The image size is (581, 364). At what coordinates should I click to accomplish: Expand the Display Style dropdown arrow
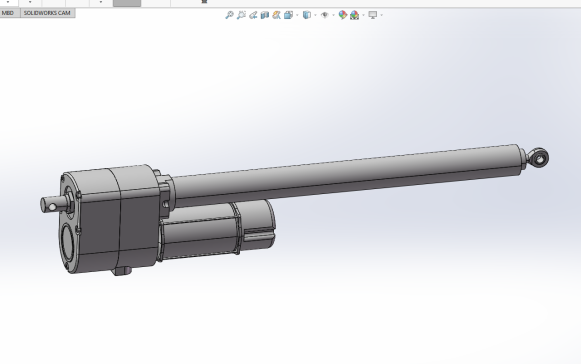(315, 15)
